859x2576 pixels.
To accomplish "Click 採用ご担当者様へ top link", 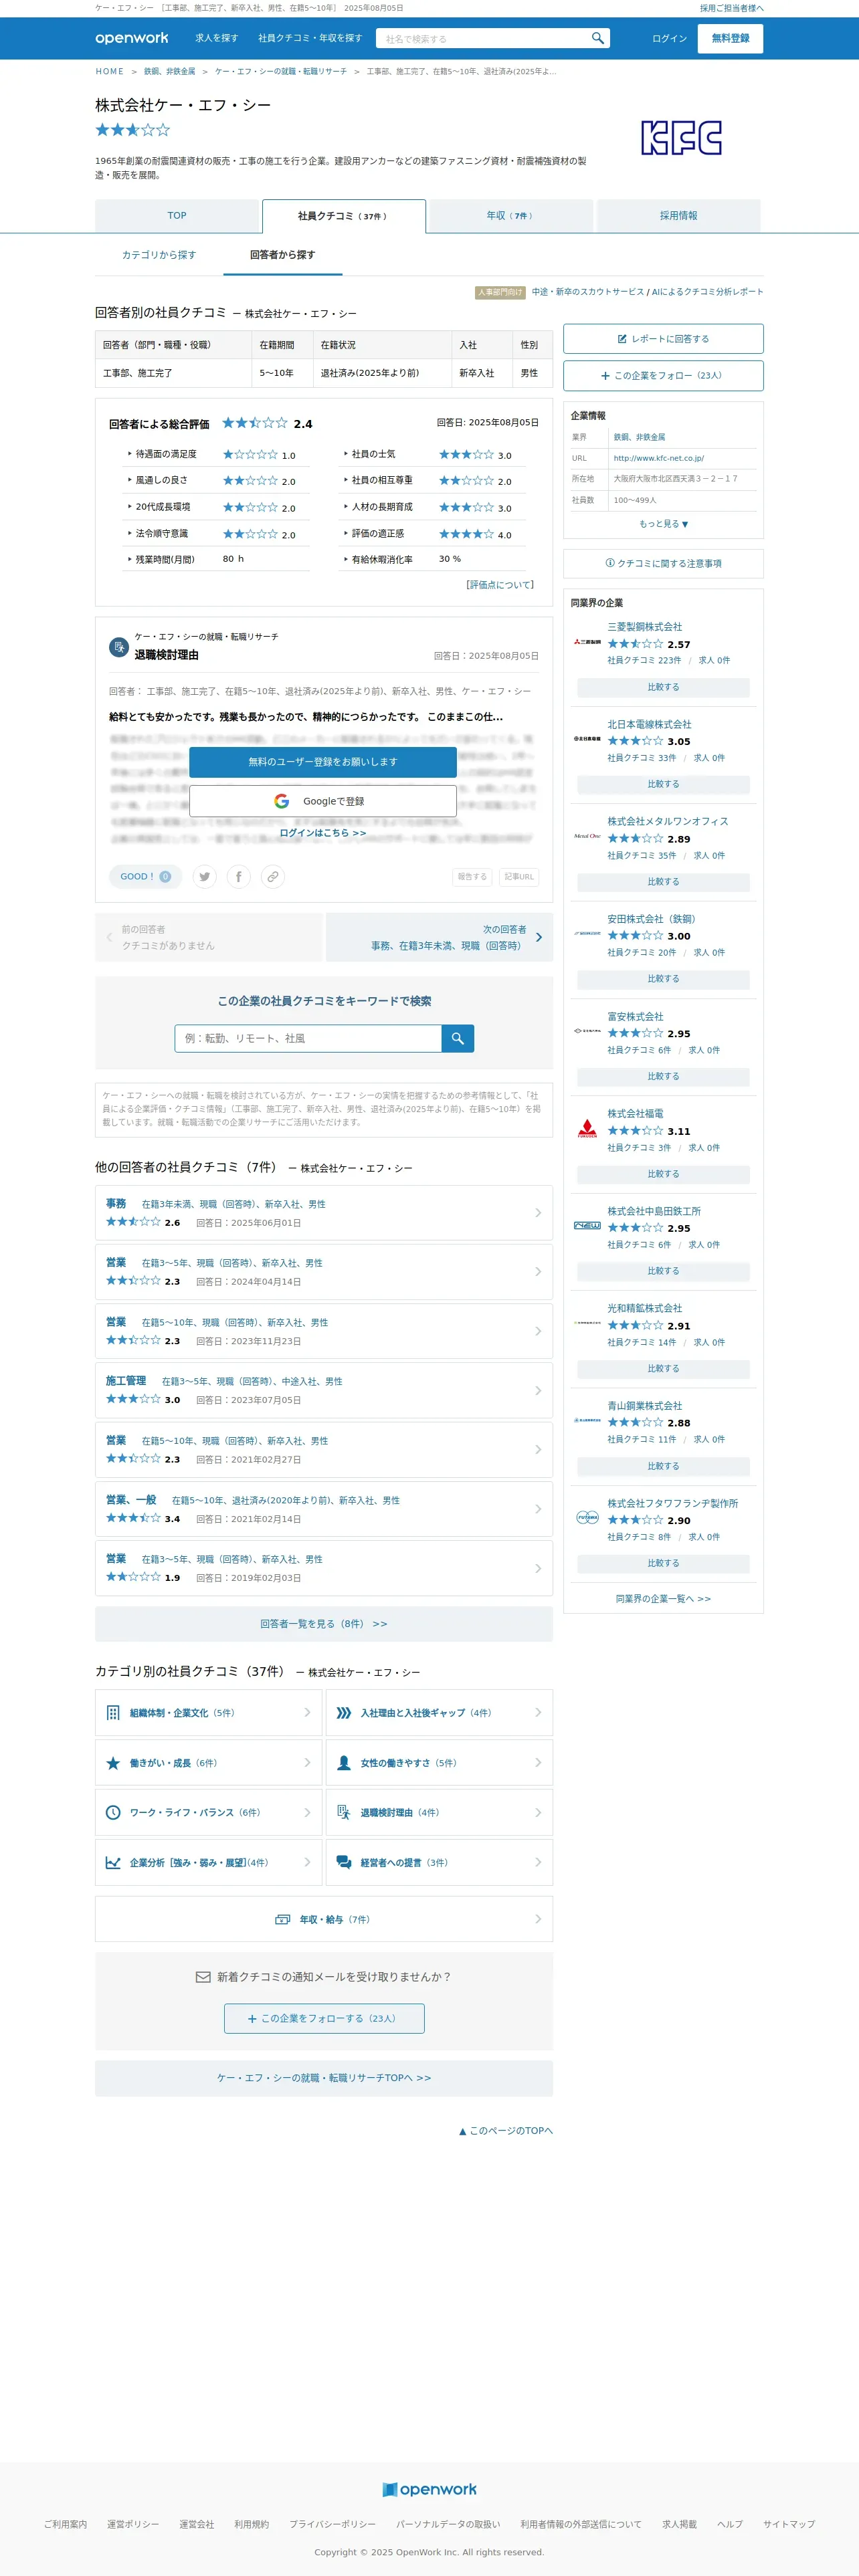I will pyautogui.click(x=731, y=8).
